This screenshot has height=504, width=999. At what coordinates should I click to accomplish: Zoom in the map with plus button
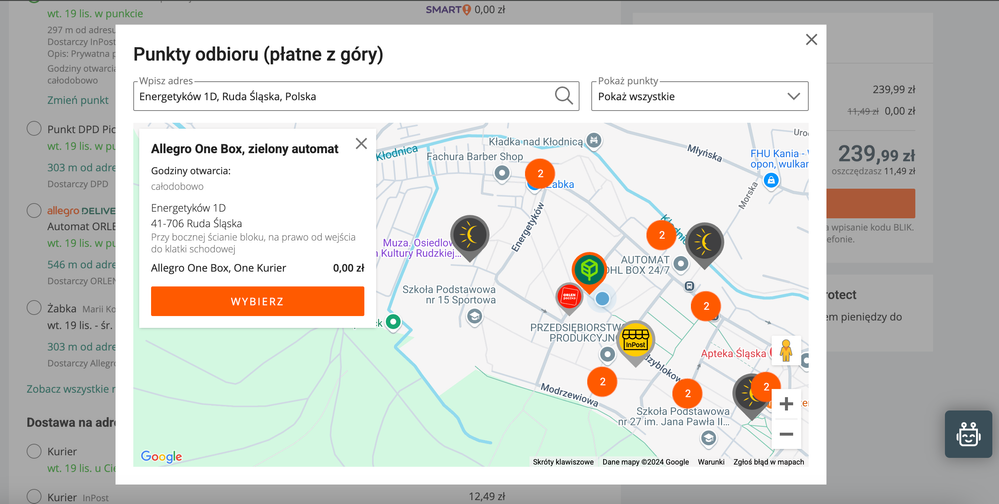pyautogui.click(x=786, y=403)
